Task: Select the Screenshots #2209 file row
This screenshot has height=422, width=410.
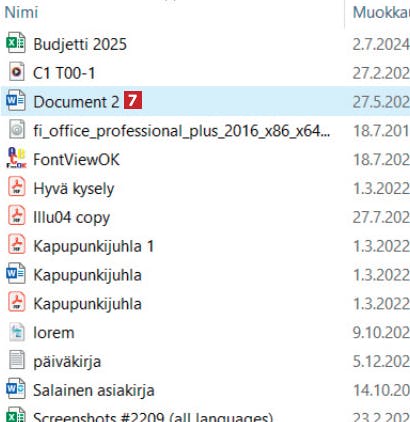Action: point(205,417)
